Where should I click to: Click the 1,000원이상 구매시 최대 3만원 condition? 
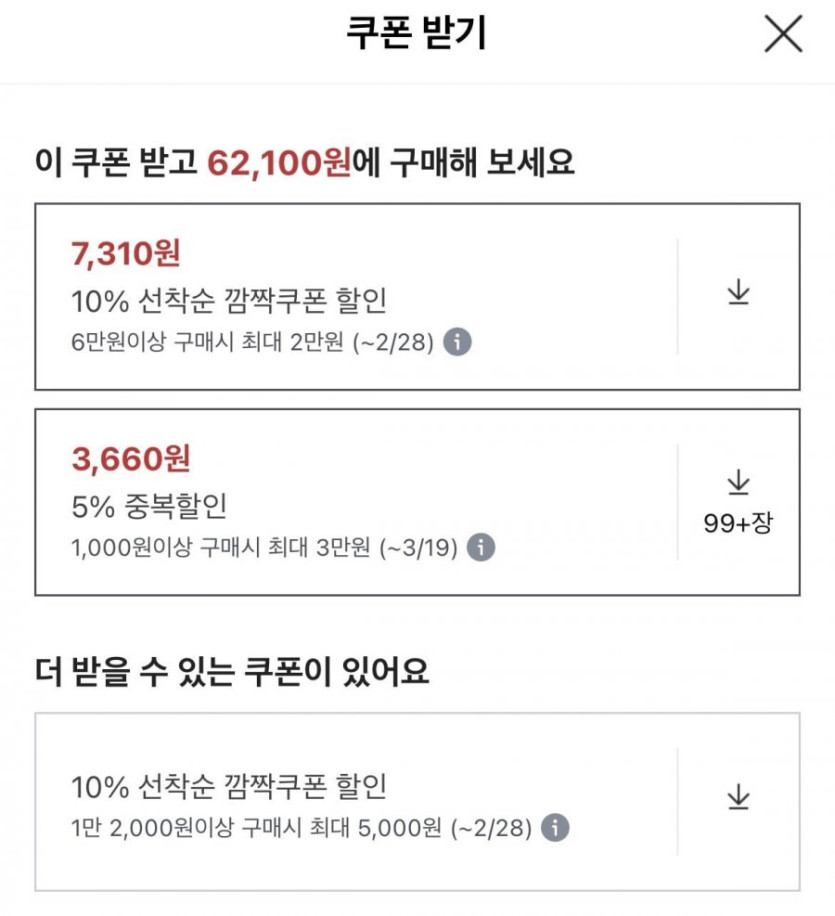pyautogui.click(x=264, y=548)
